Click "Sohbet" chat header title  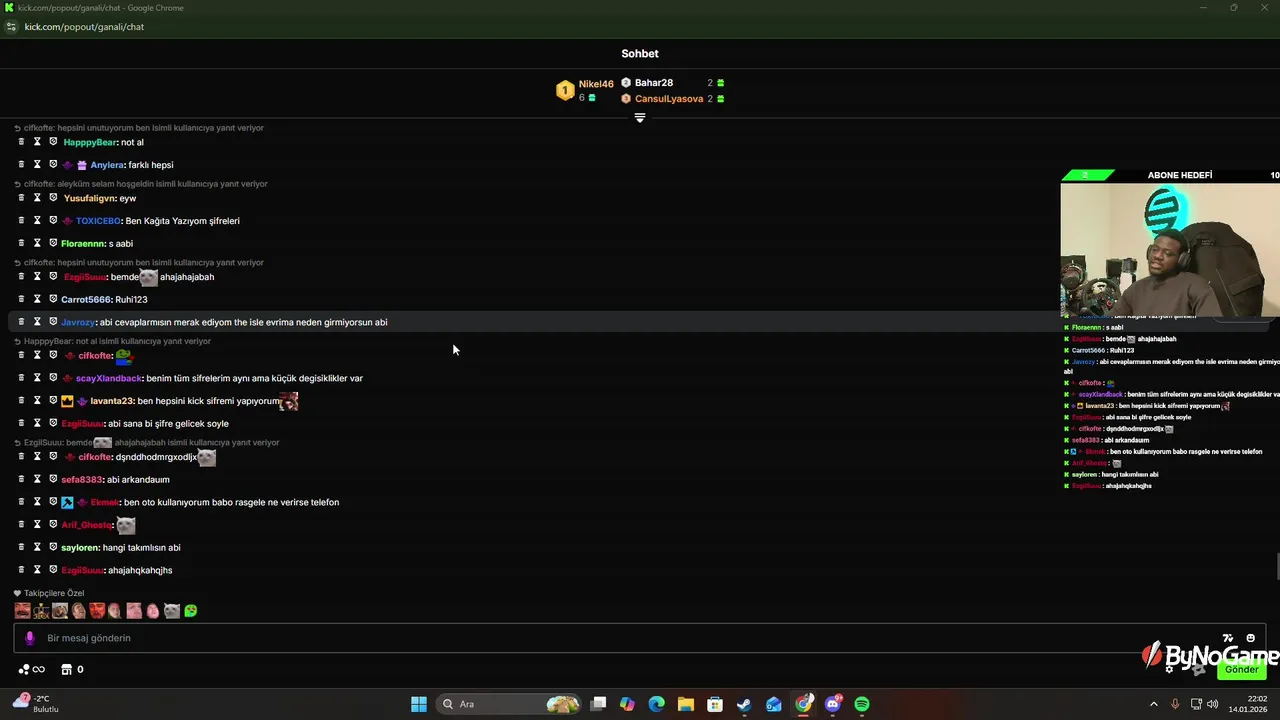tap(640, 54)
